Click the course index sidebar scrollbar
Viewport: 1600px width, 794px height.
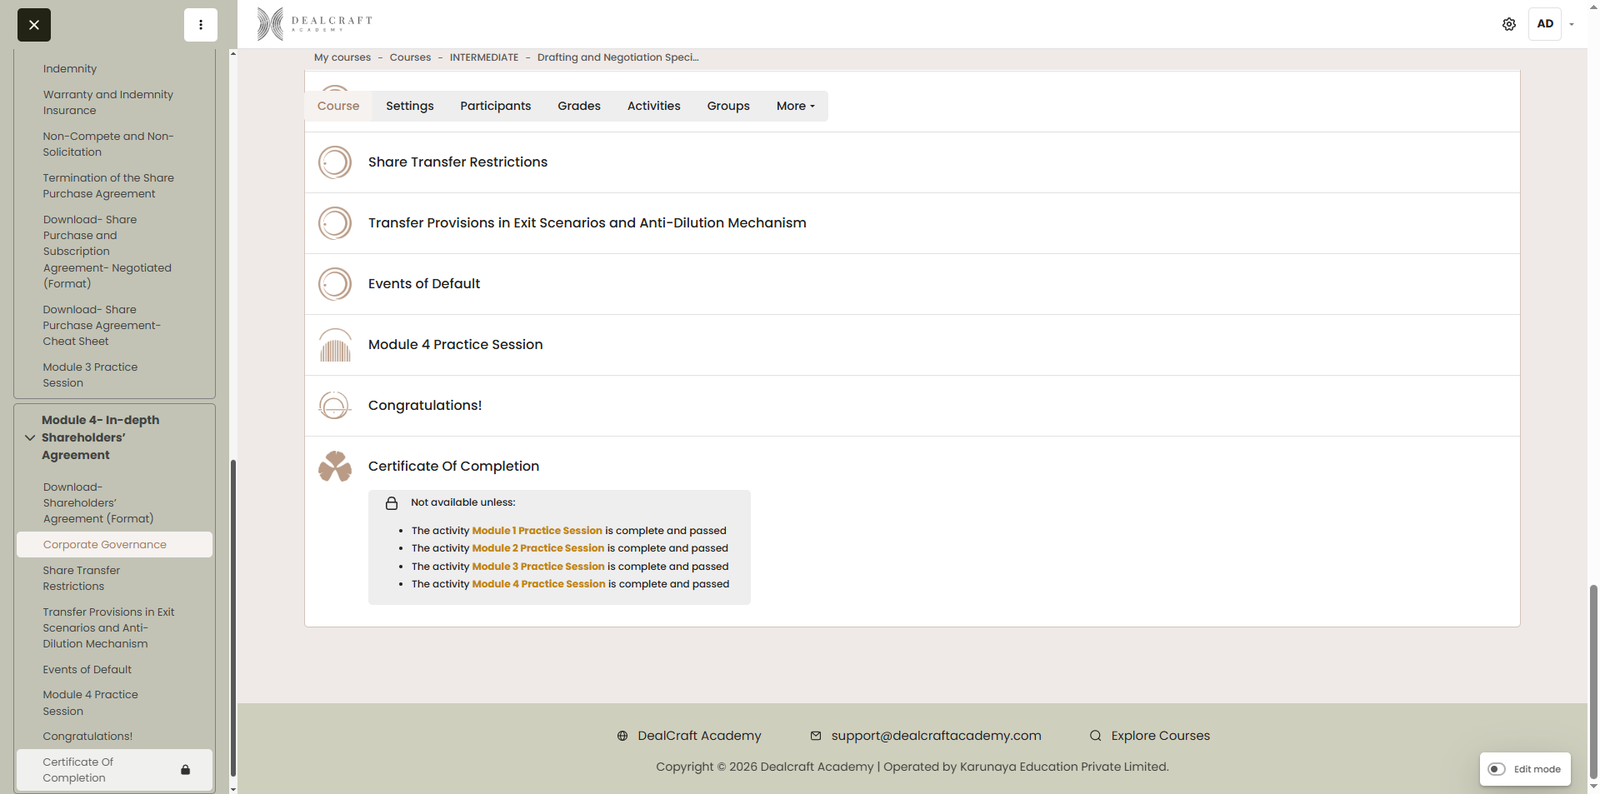(233, 618)
